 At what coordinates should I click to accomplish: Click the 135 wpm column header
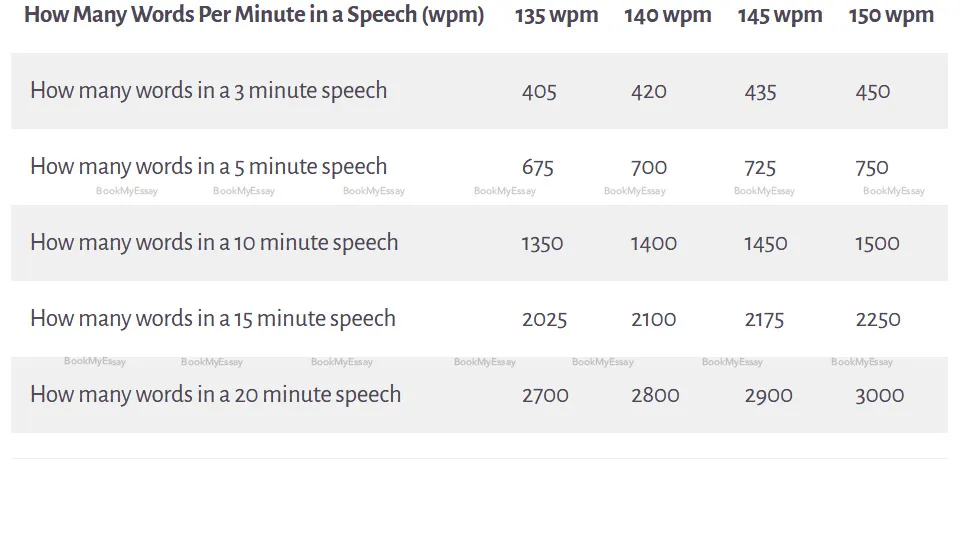(x=556, y=16)
